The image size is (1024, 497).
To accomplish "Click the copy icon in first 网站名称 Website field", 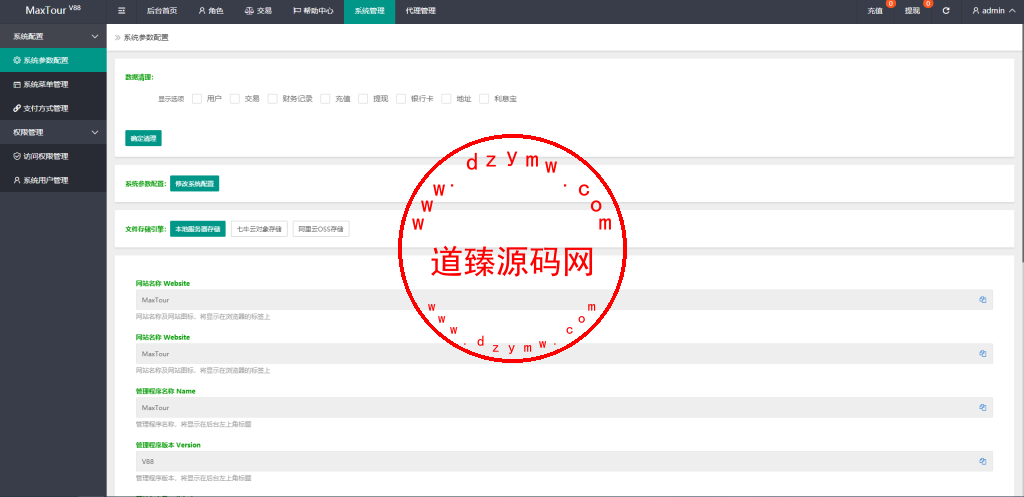I will (982, 300).
